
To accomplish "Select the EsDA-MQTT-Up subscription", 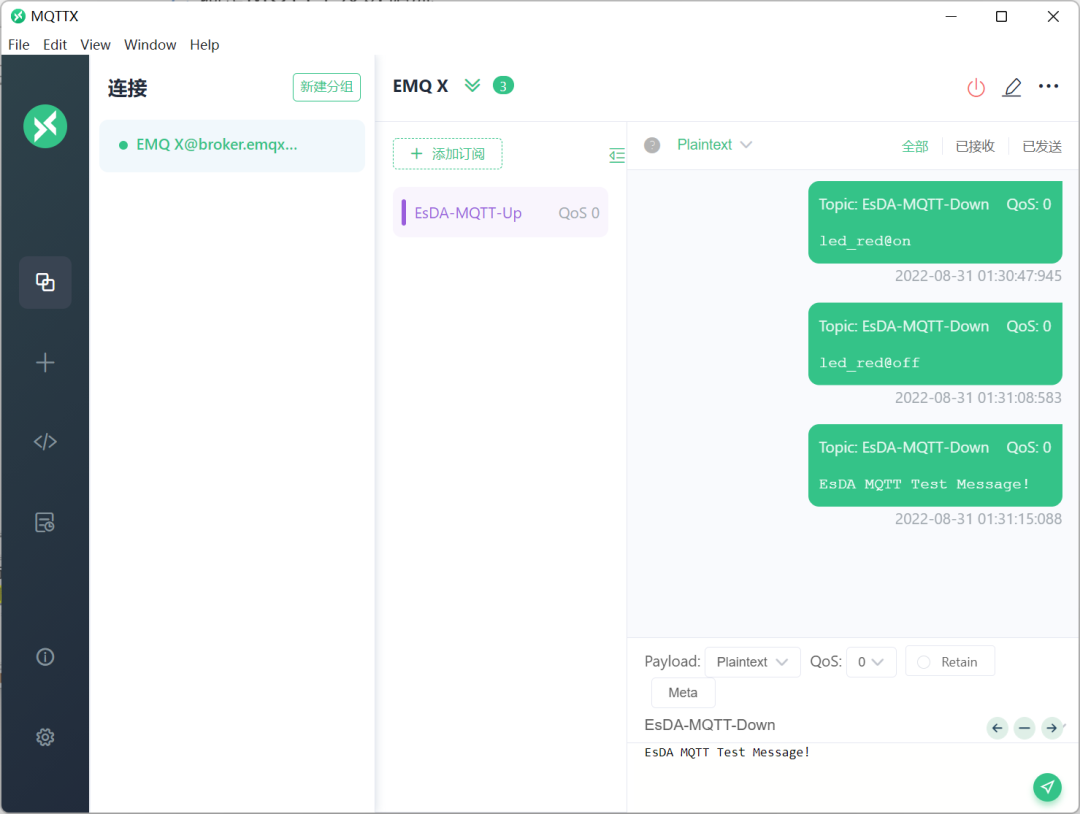I will click(500, 213).
